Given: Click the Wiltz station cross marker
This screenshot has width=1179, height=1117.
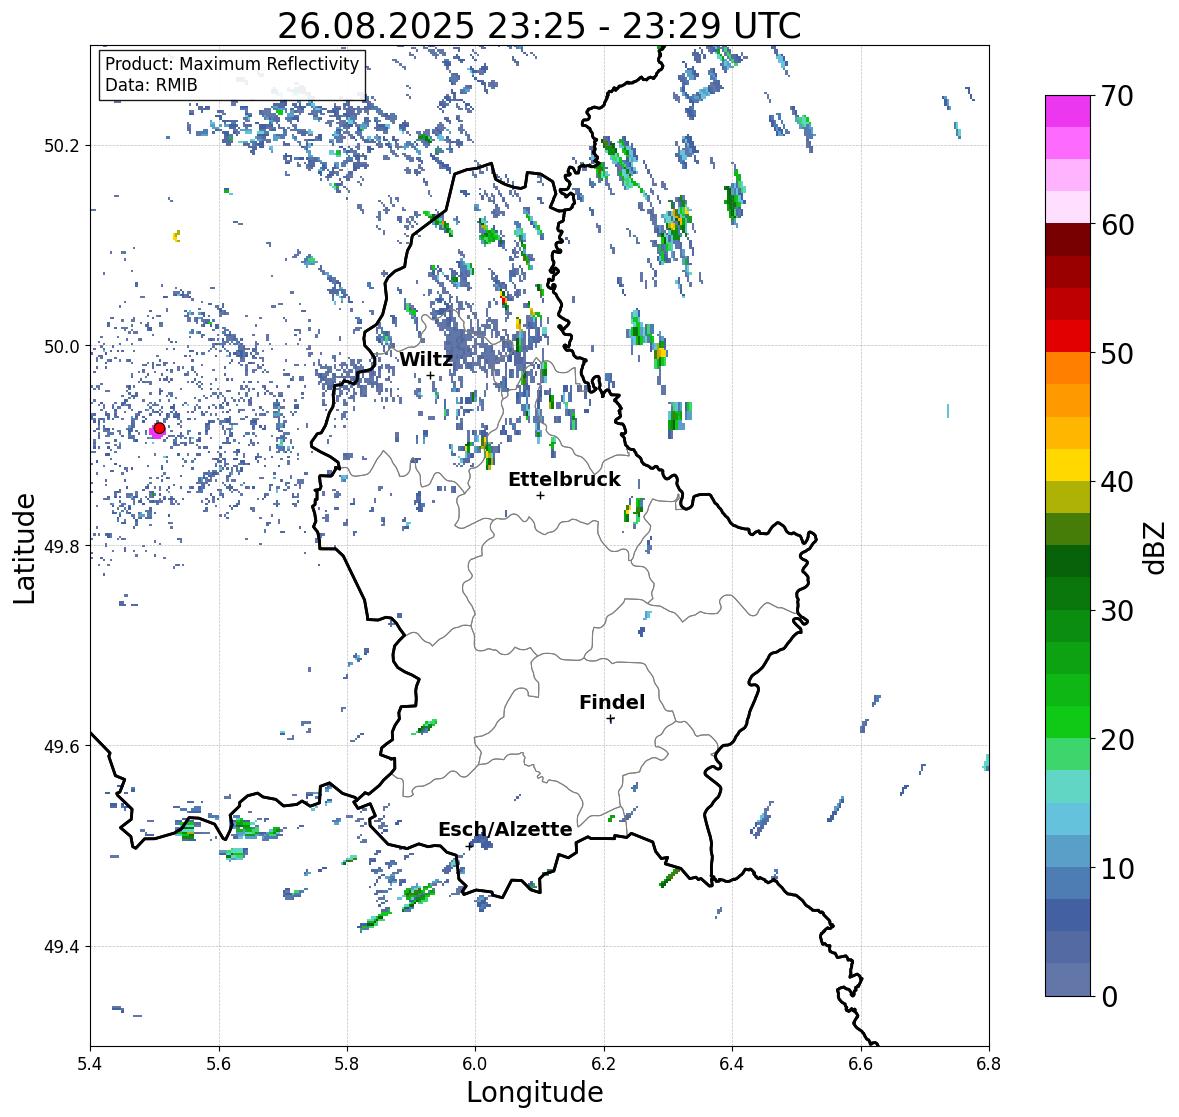Looking at the screenshot, I should [x=430, y=376].
